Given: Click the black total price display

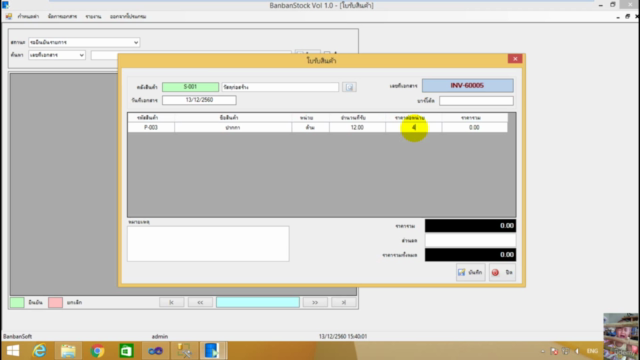Looking at the screenshot, I should point(470,226).
